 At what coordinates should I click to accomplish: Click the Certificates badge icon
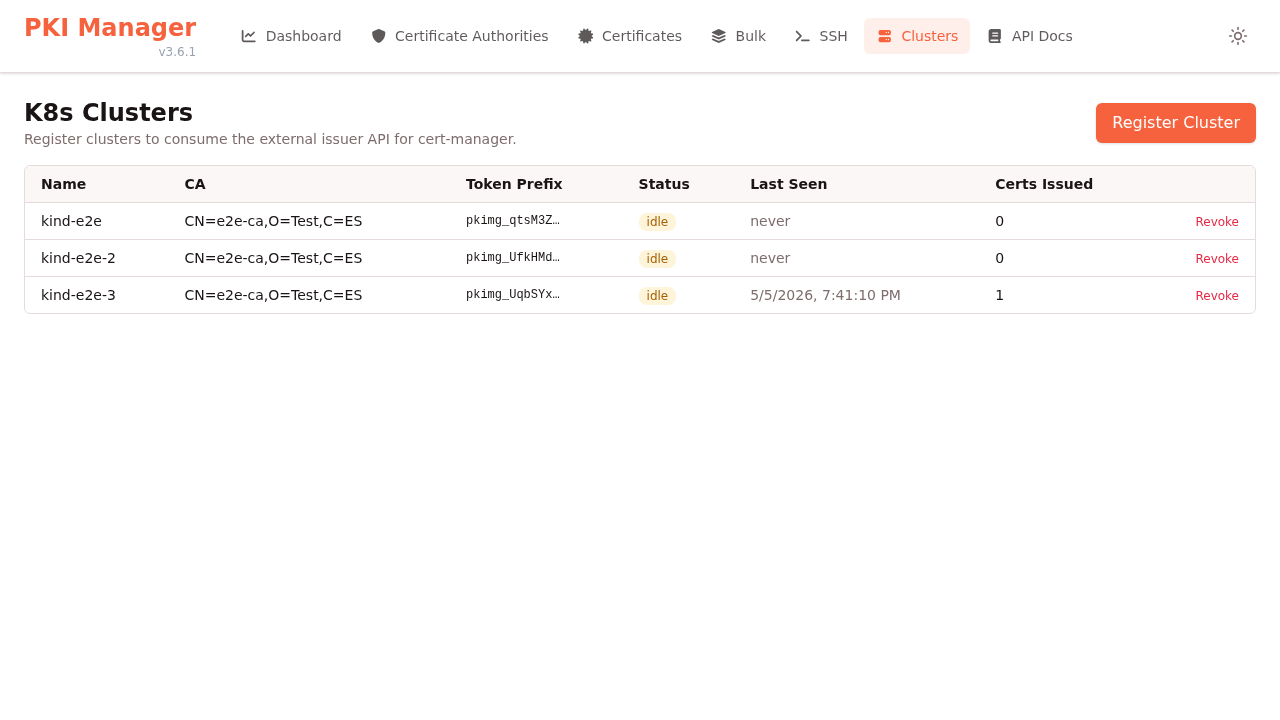click(585, 36)
